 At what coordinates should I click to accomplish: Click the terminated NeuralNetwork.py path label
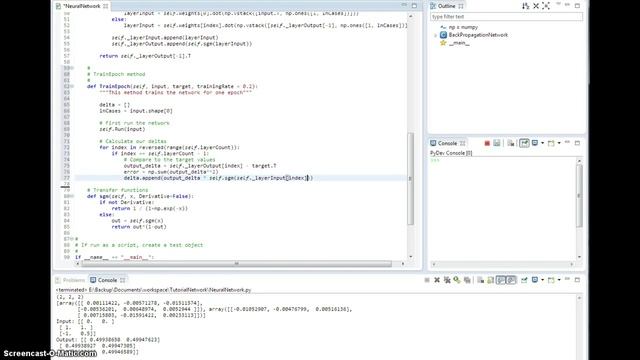tap(153, 290)
